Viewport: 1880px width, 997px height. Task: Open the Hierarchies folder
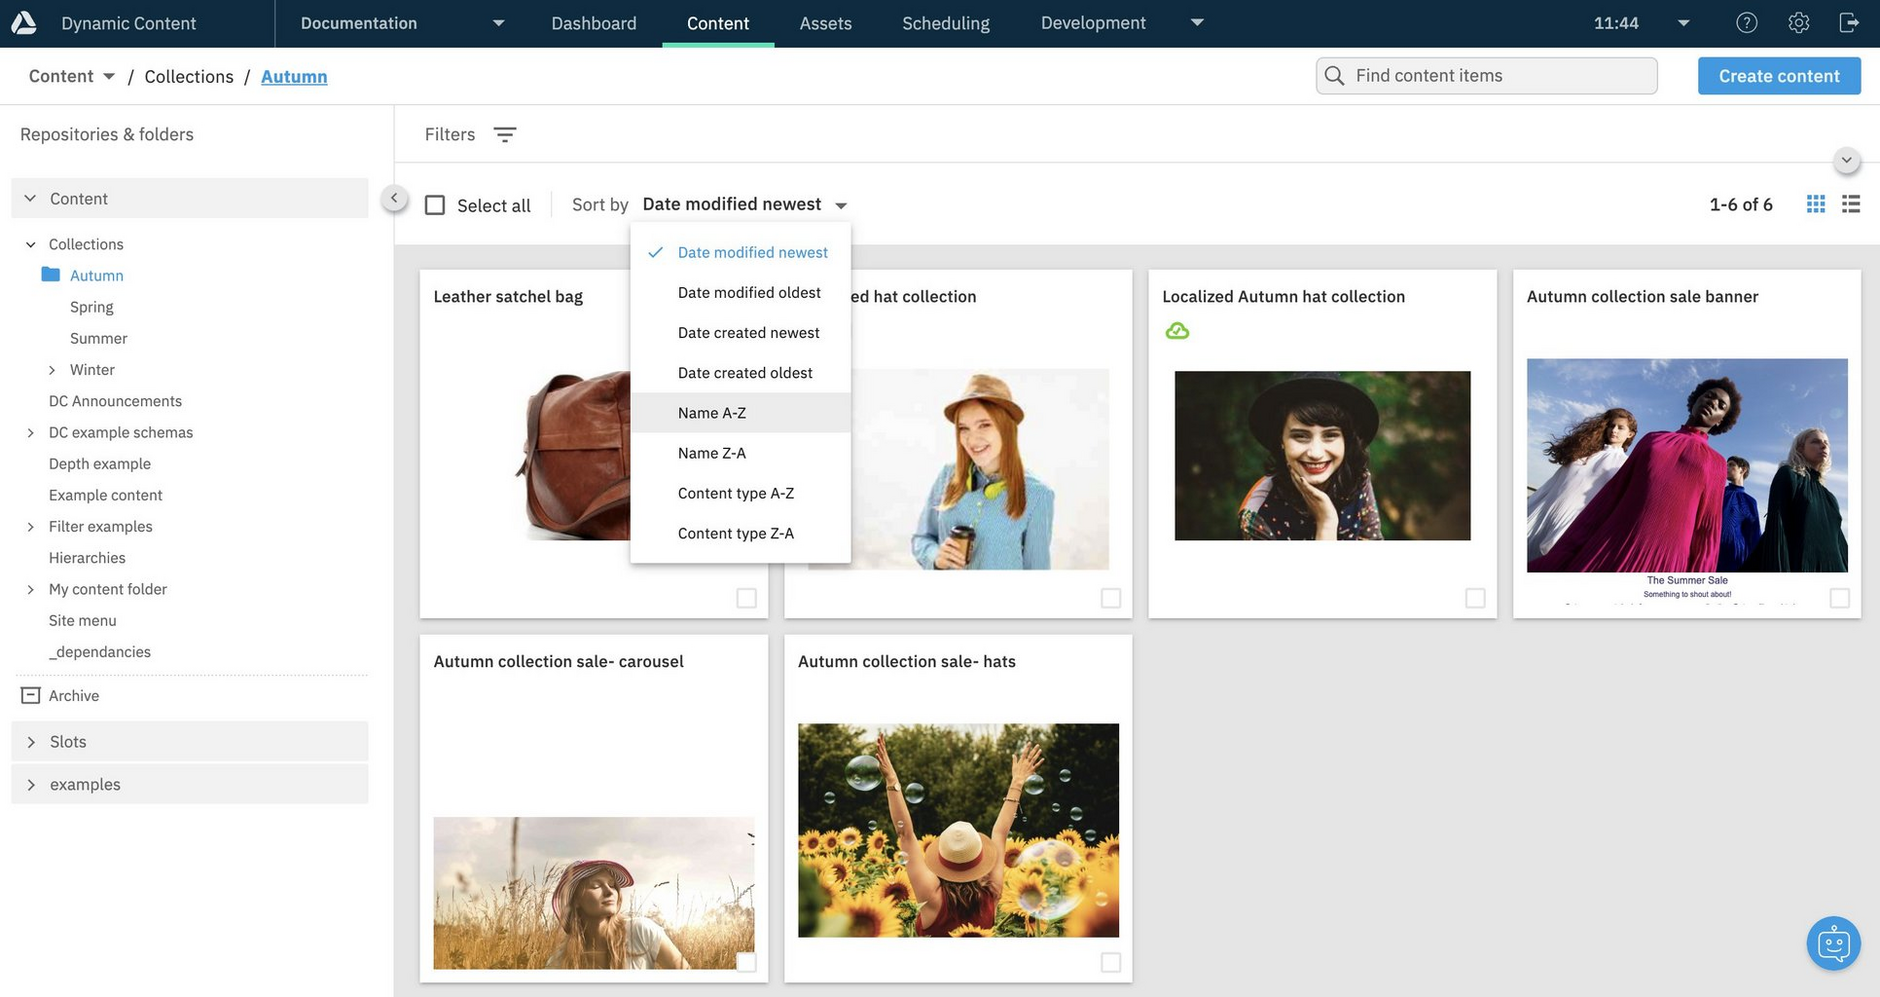coord(87,558)
